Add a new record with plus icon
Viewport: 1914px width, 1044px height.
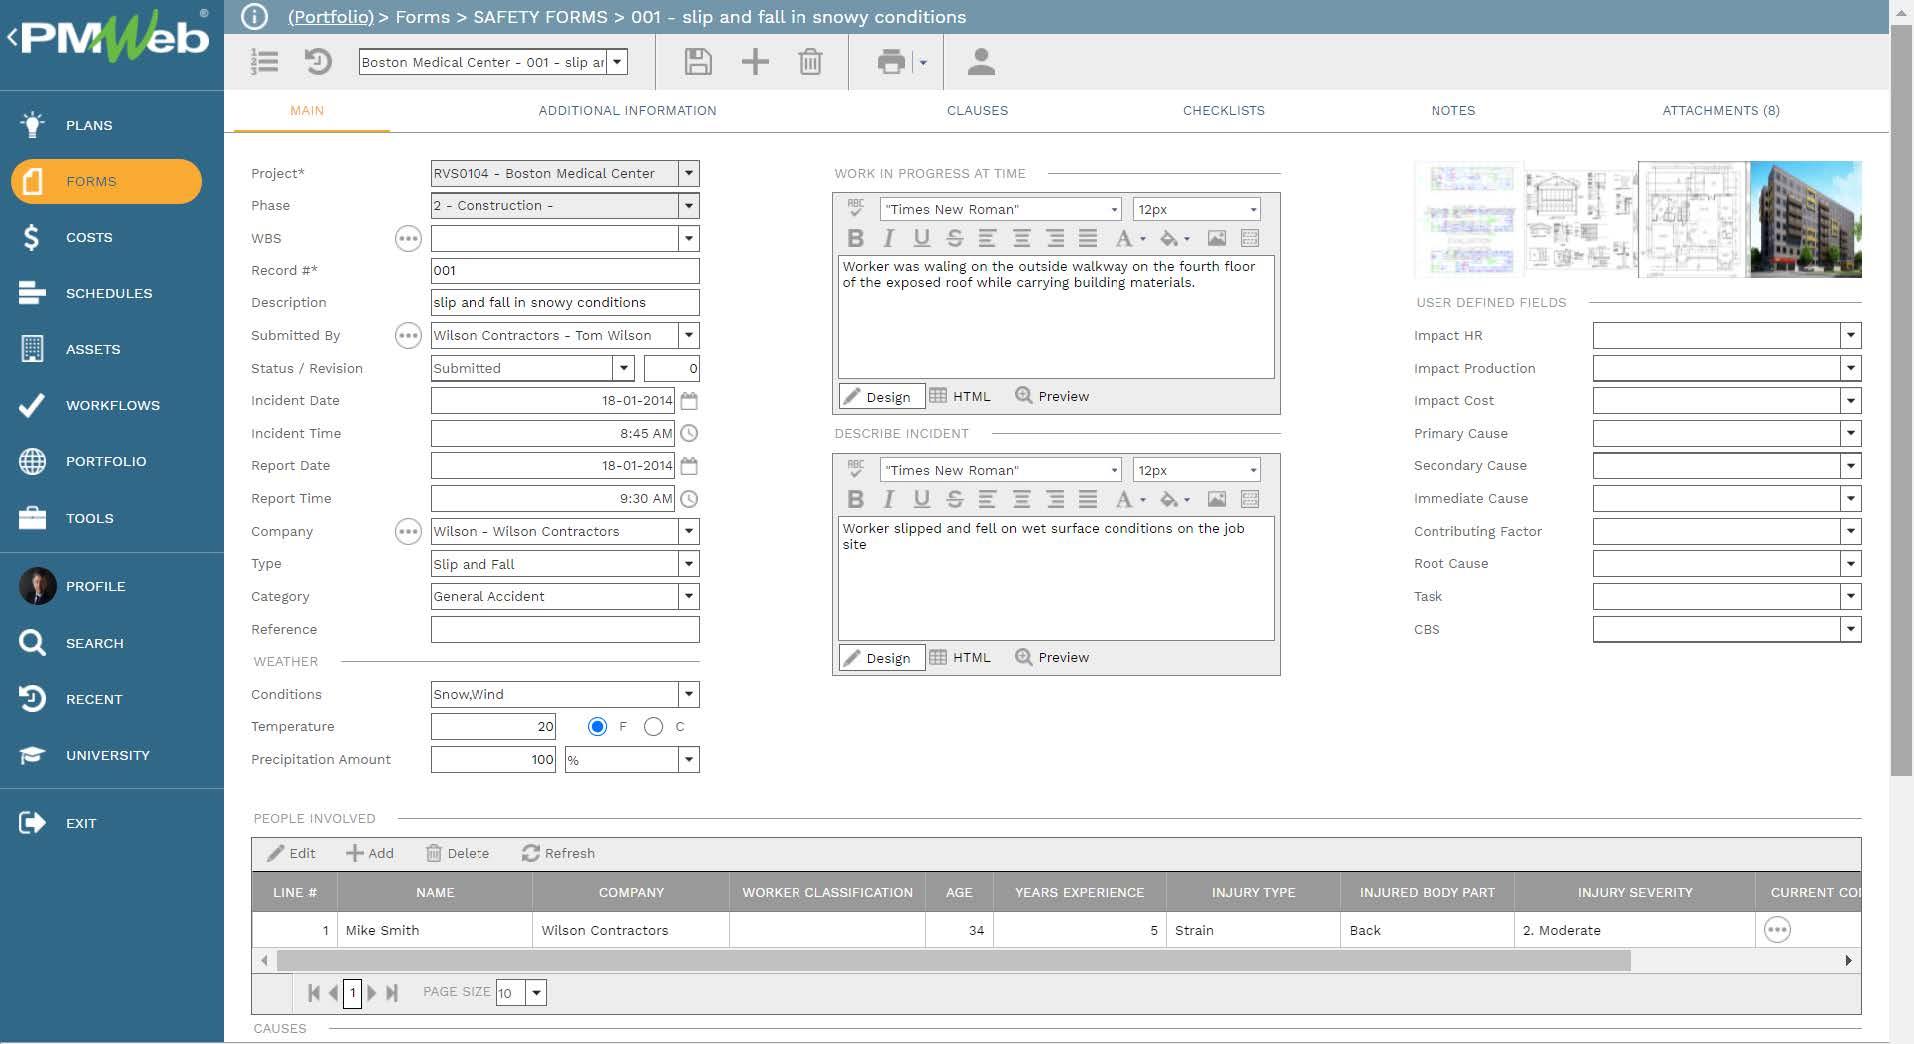pyautogui.click(x=755, y=62)
